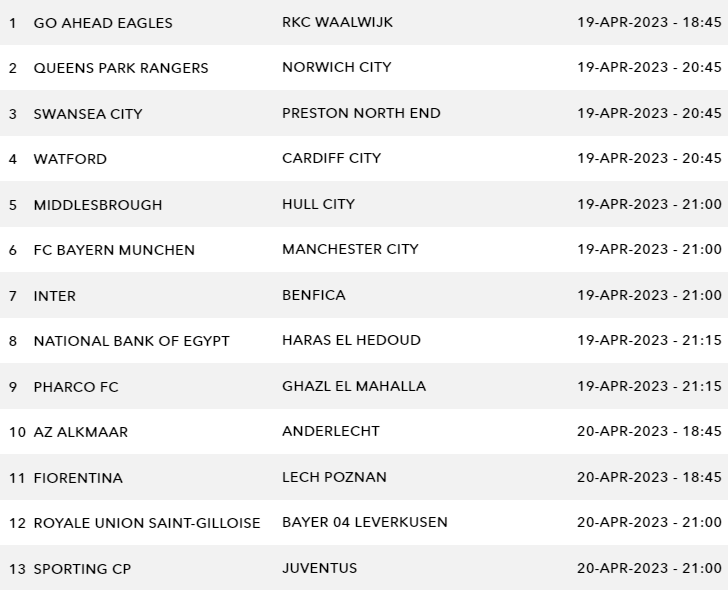The width and height of the screenshot is (728, 590).
Task: Click the Juventus team name
Action: tap(319, 568)
